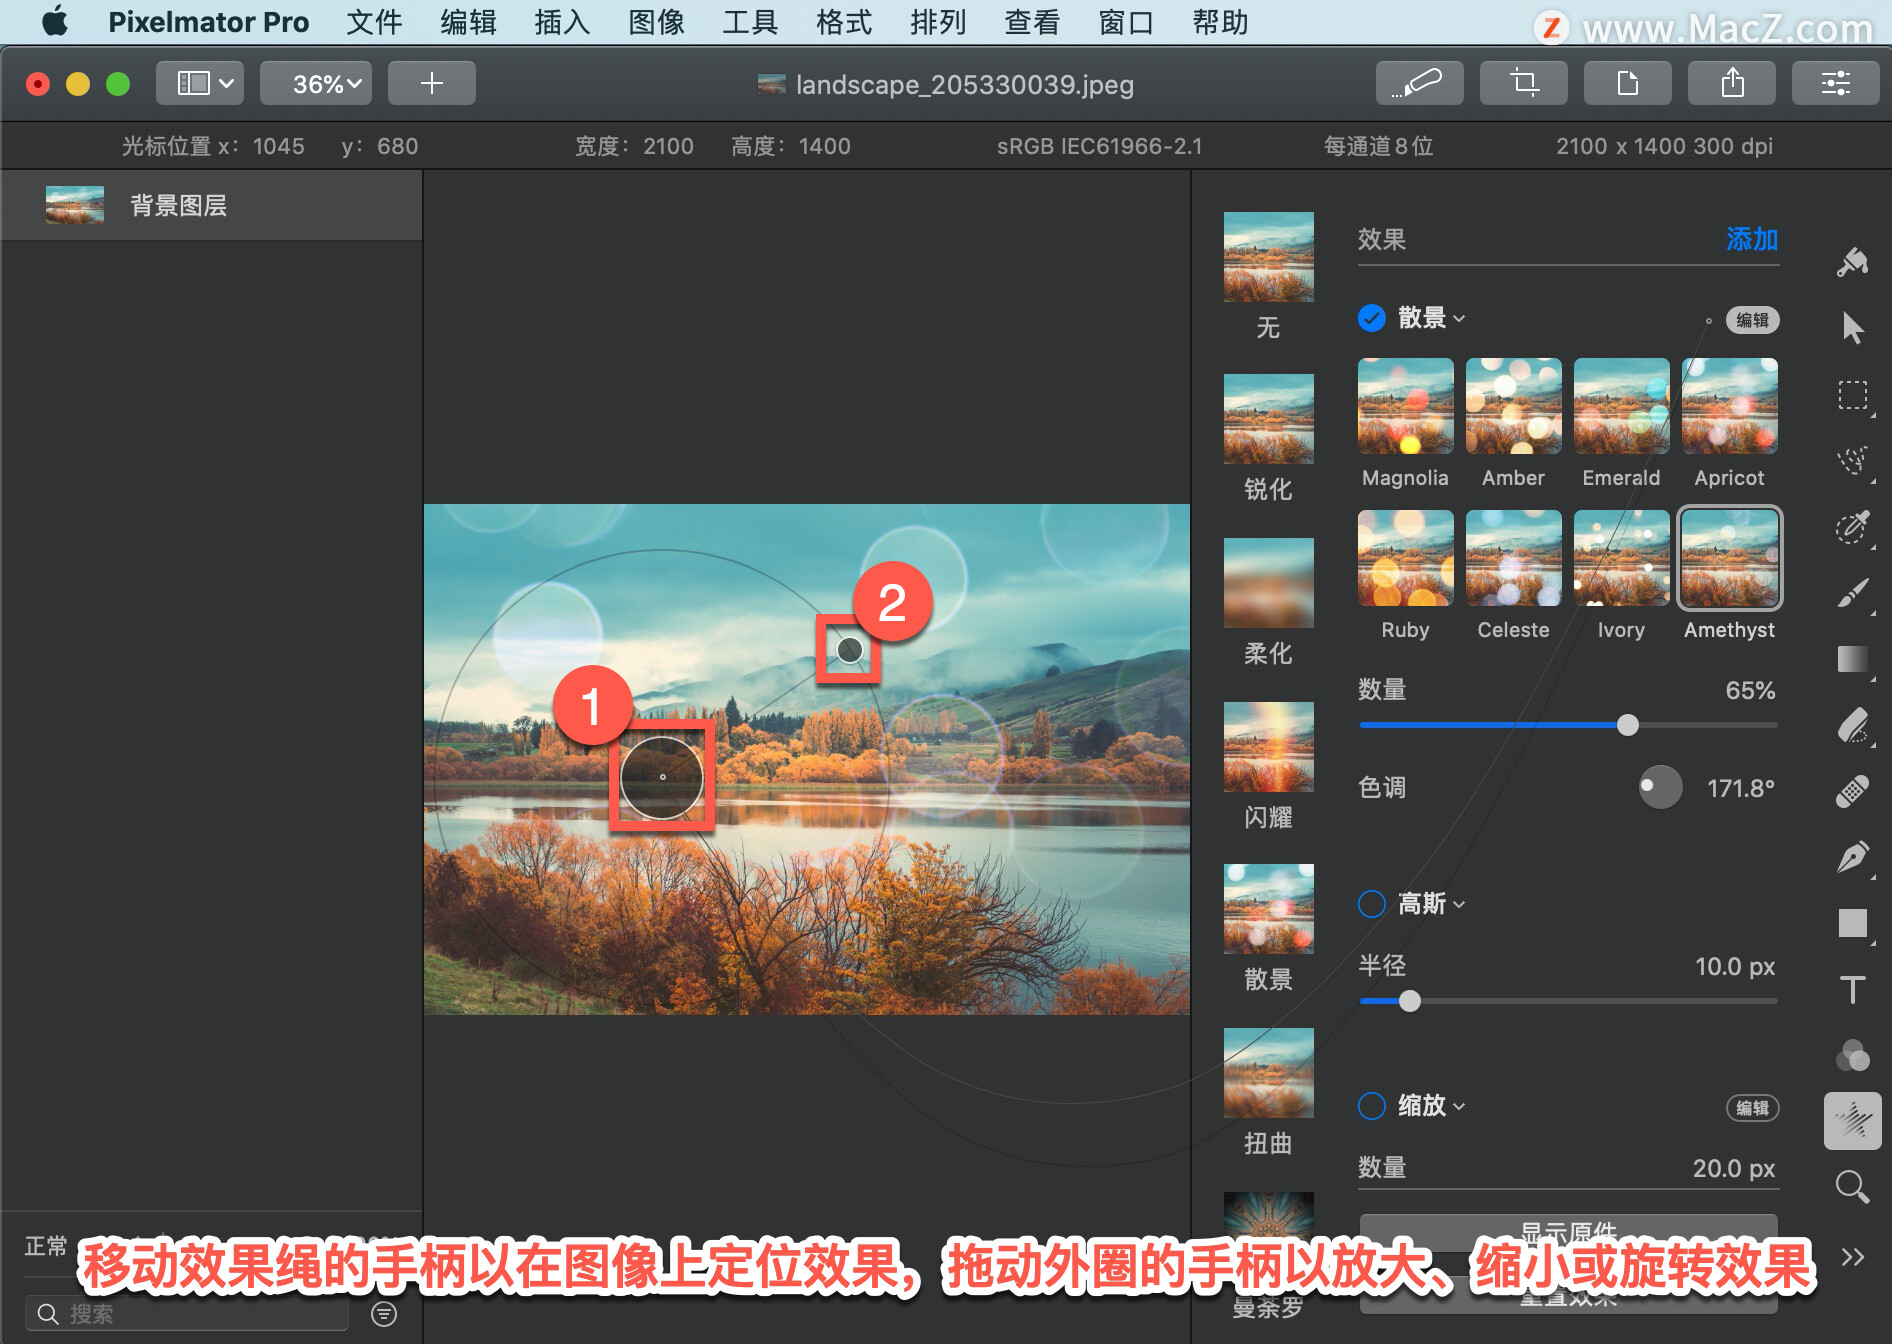Screen dimensions: 1892x1344
Task: Choose the Paint brush tool
Action: 1852,592
